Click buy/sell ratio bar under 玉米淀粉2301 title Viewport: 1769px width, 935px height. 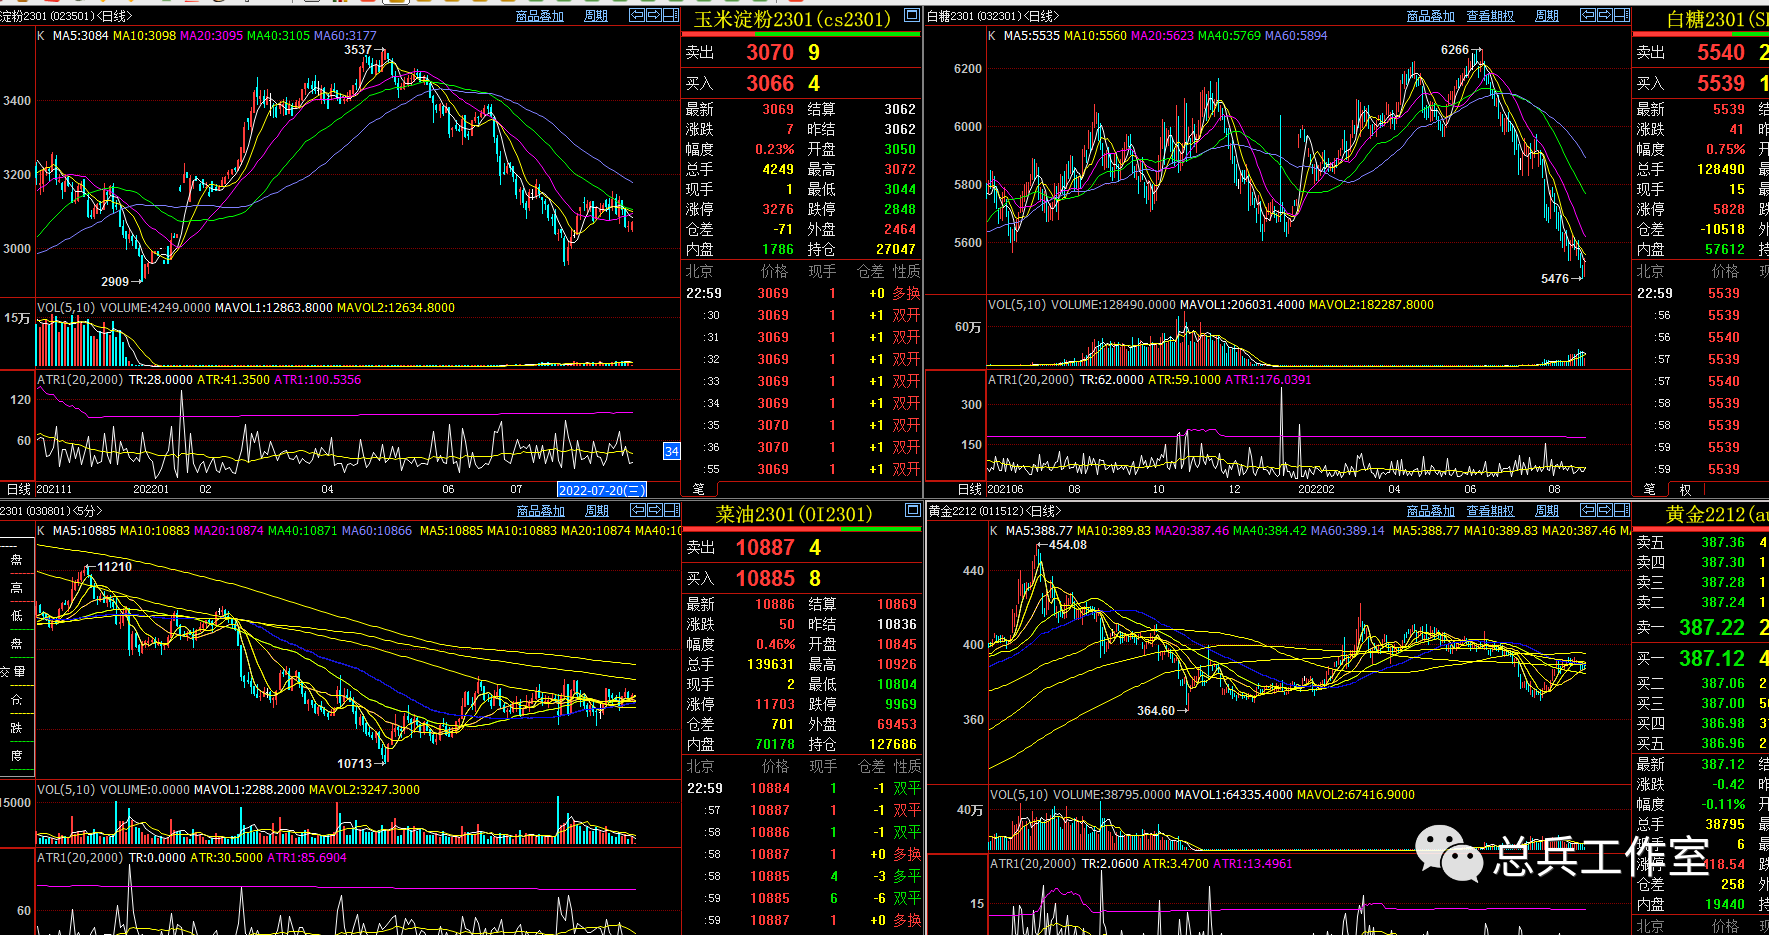point(802,35)
